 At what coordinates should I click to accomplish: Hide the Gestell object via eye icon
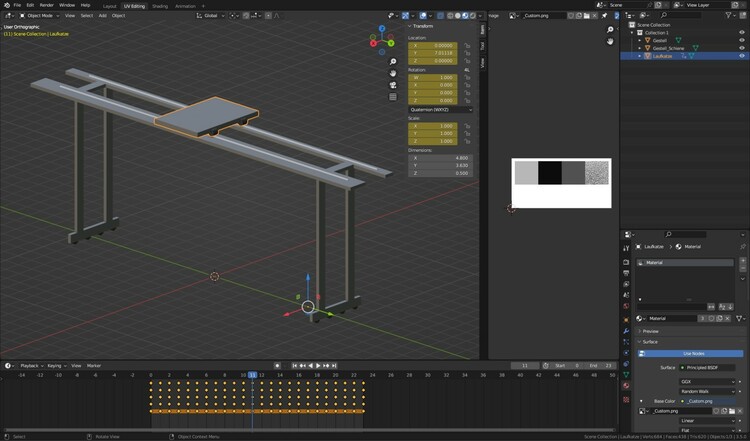741,40
